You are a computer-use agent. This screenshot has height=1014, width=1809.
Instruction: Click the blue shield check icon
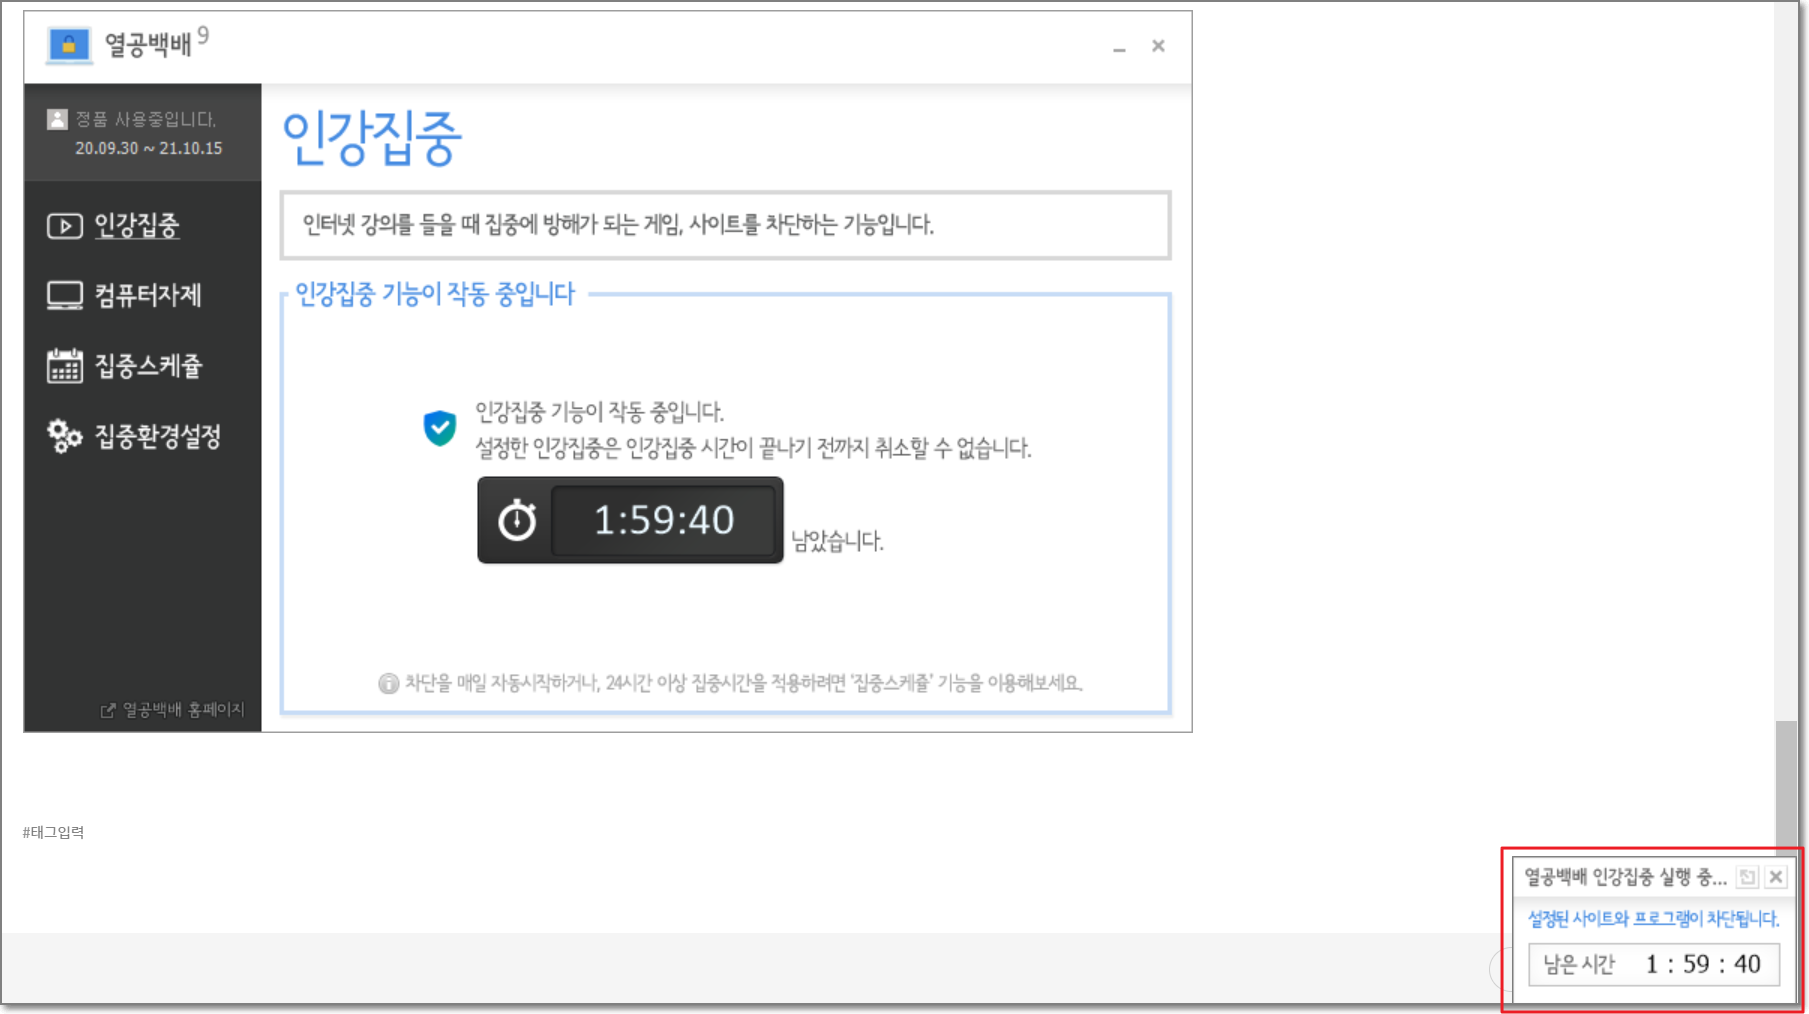[440, 428]
